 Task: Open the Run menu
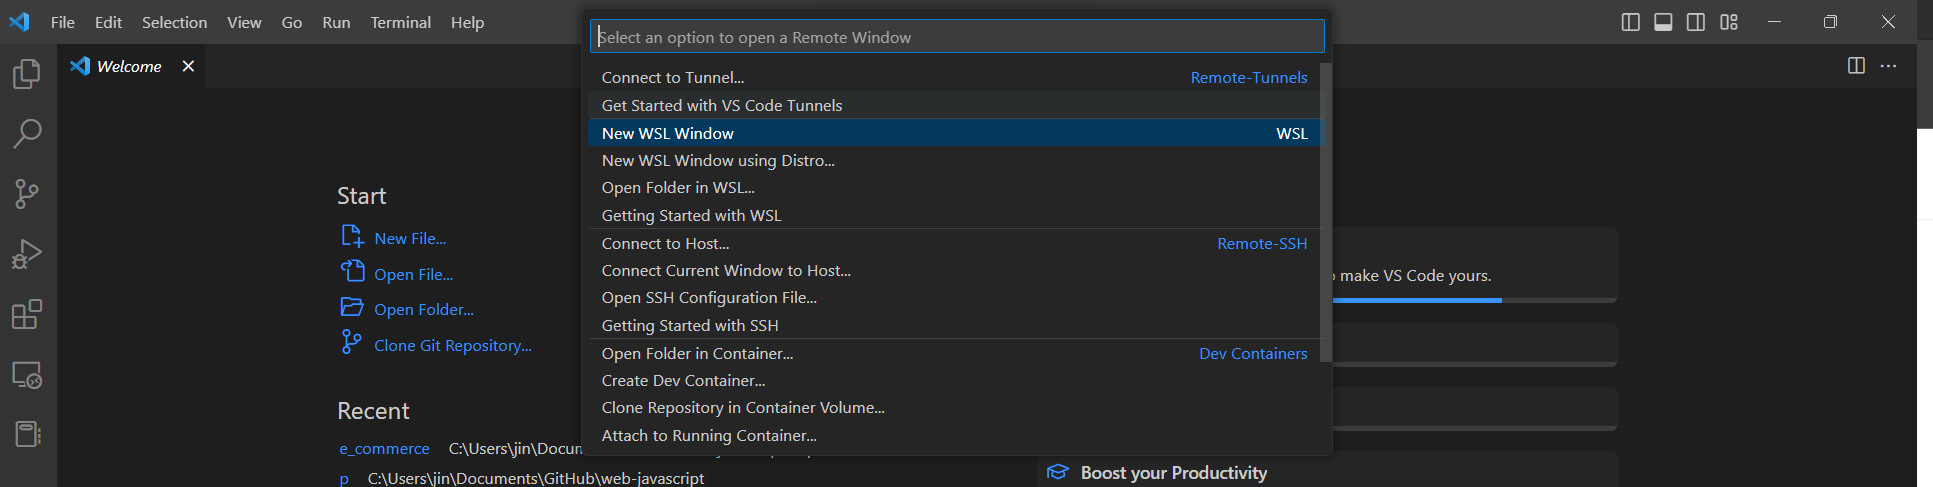[x=336, y=22]
